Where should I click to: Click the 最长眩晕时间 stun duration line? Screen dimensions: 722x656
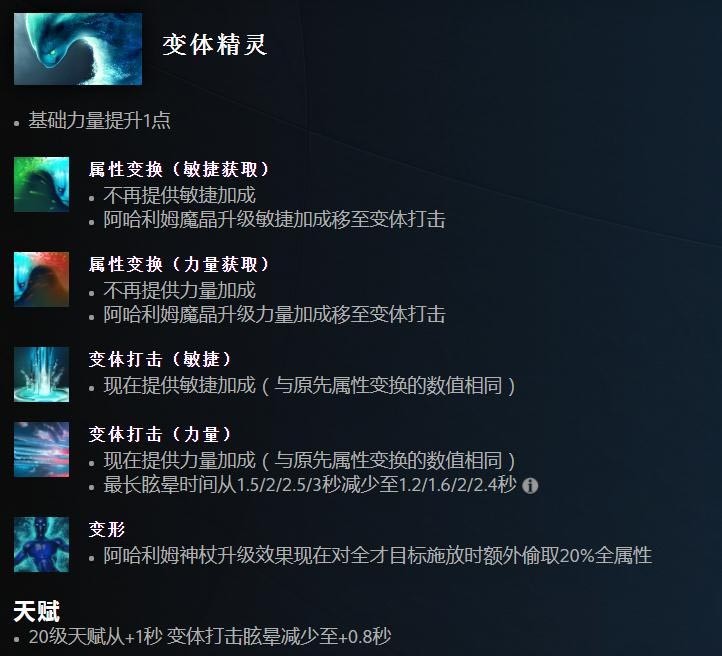pos(310,485)
